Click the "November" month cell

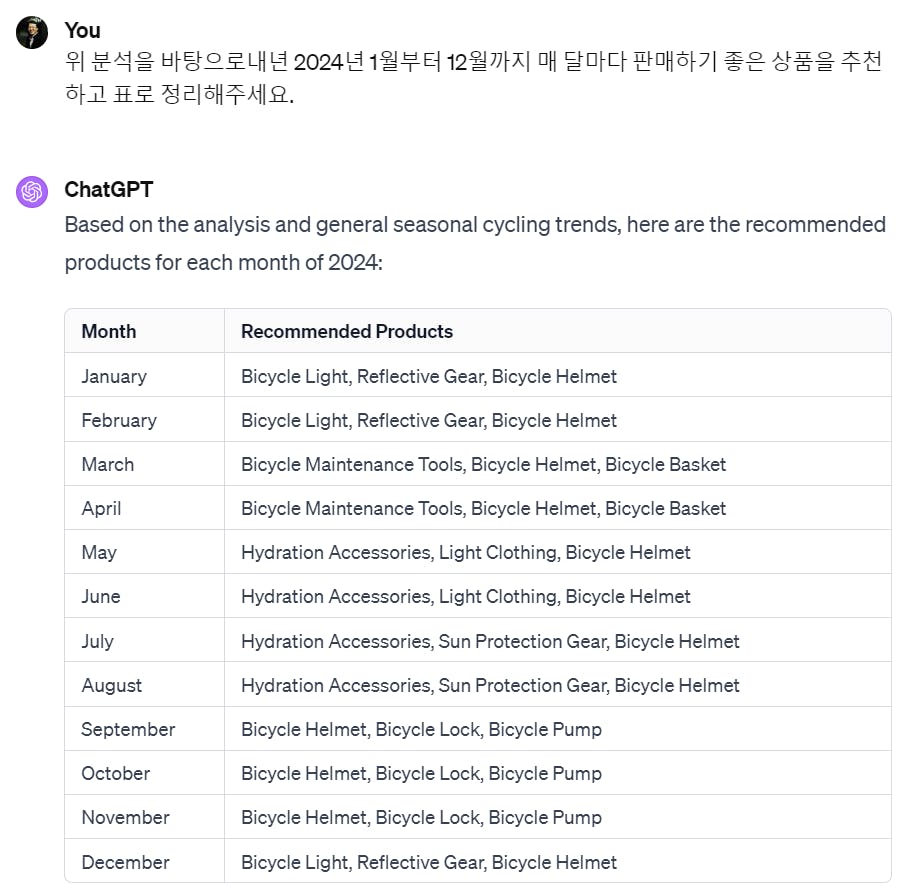(x=126, y=818)
